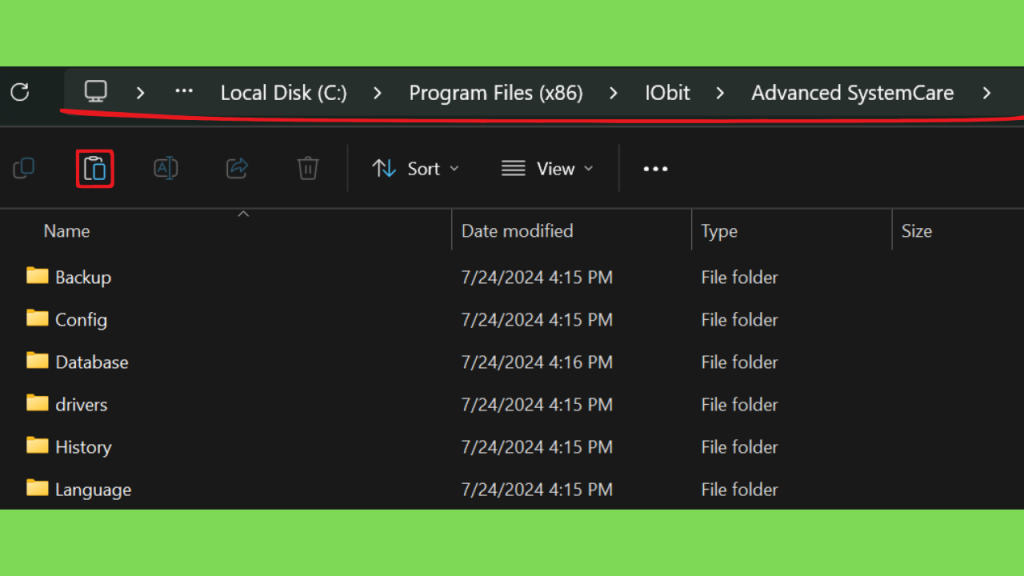Click the Delete trash icon

click(x=308, y=168)
